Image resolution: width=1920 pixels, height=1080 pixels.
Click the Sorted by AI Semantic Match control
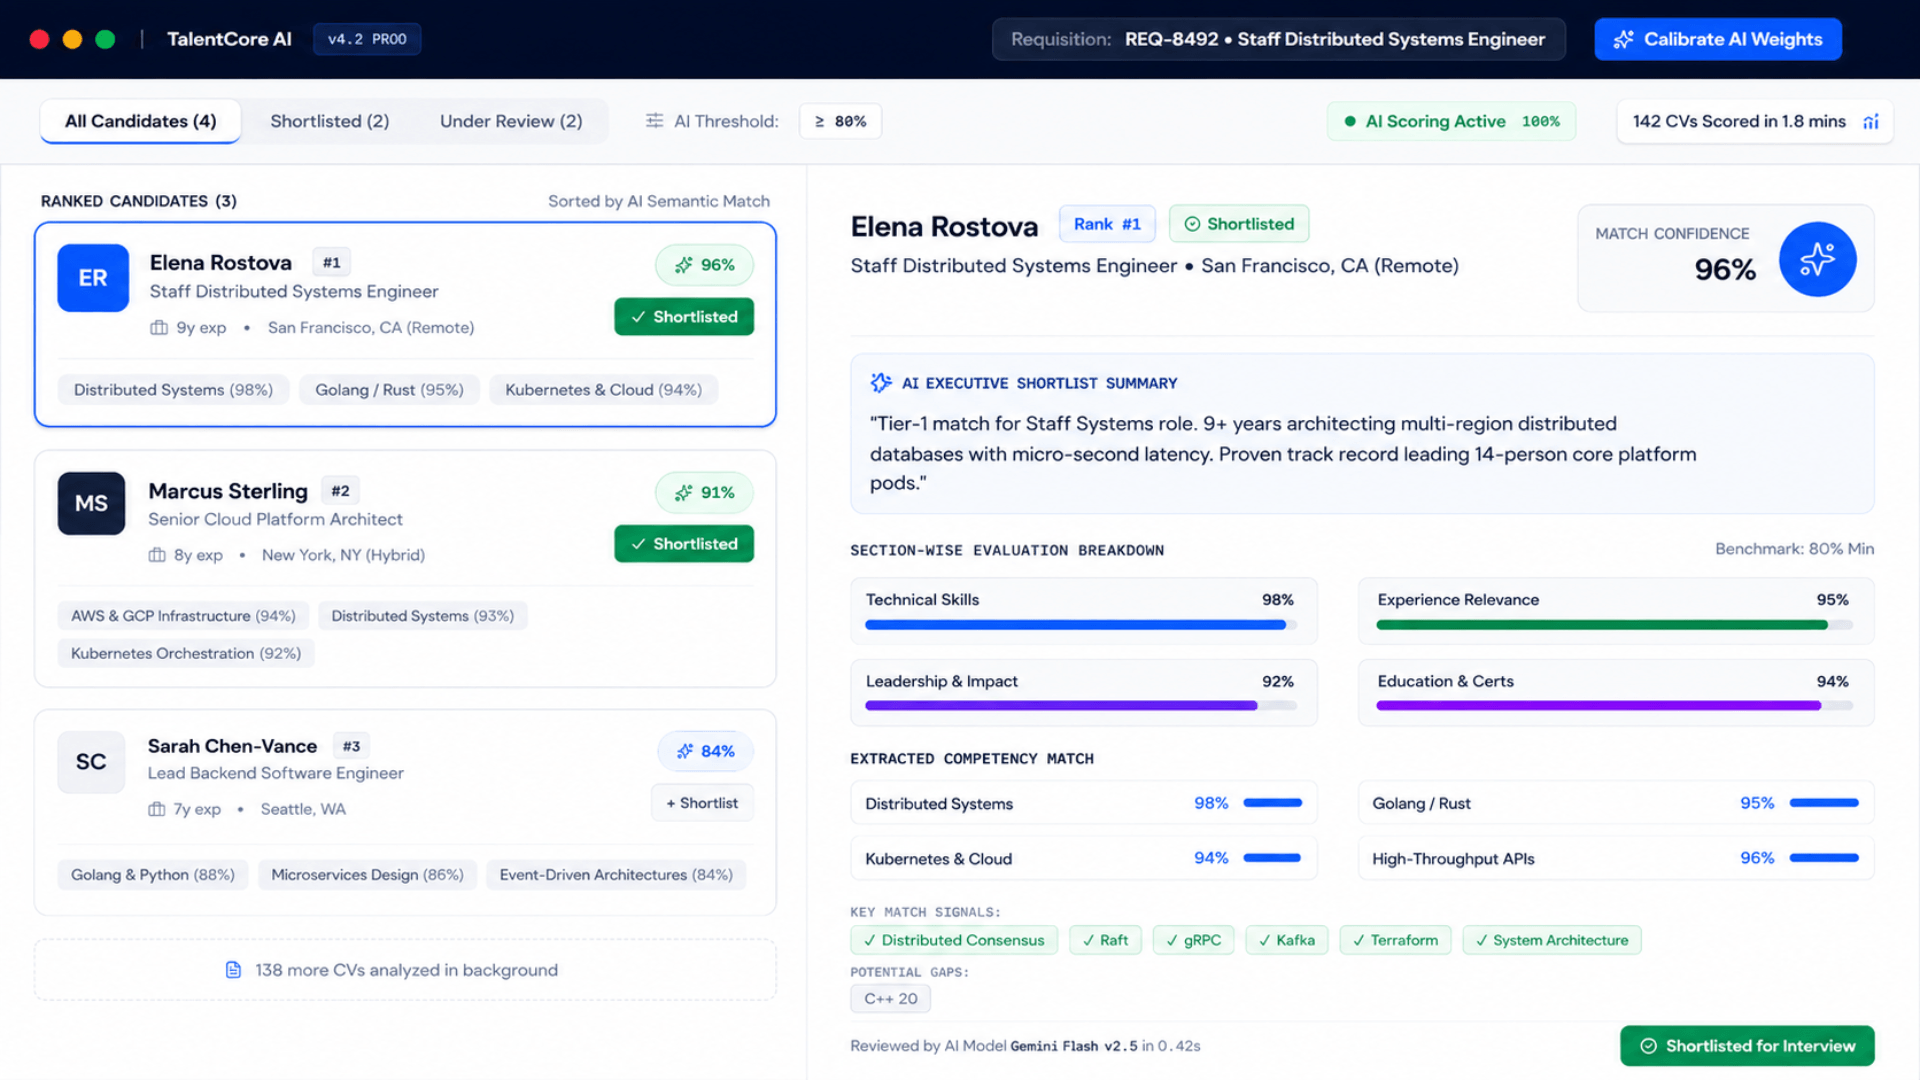[x=659, y=201]
